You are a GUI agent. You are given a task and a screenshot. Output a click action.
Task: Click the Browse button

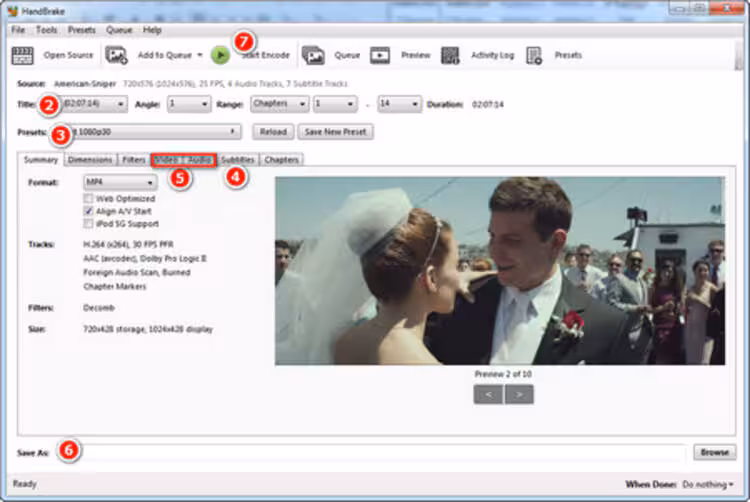(x=715, y=452)
